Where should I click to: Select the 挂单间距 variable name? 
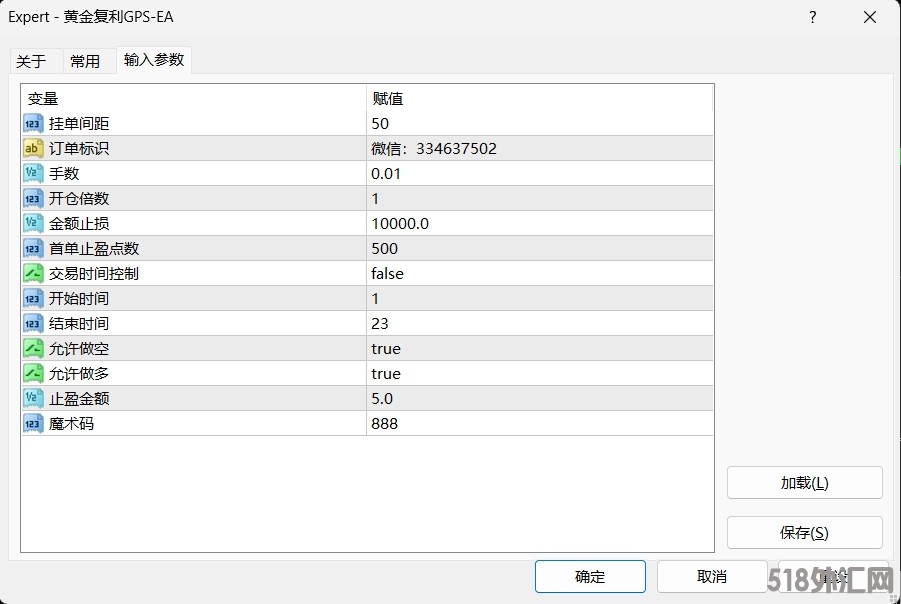(79, 124)
